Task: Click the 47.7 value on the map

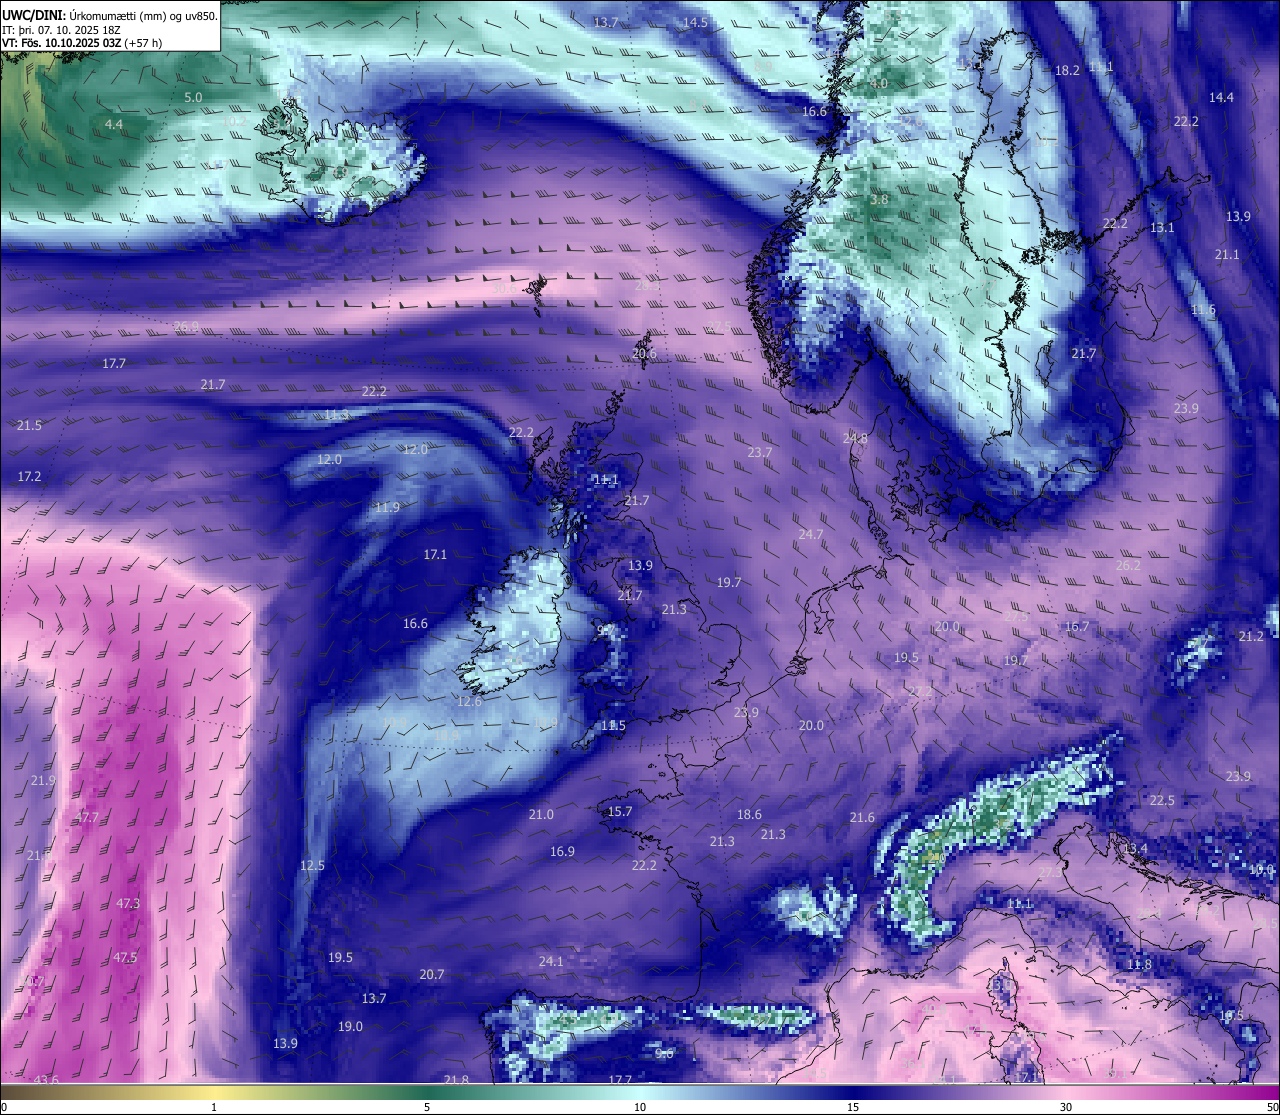Action: coord(87,817)
